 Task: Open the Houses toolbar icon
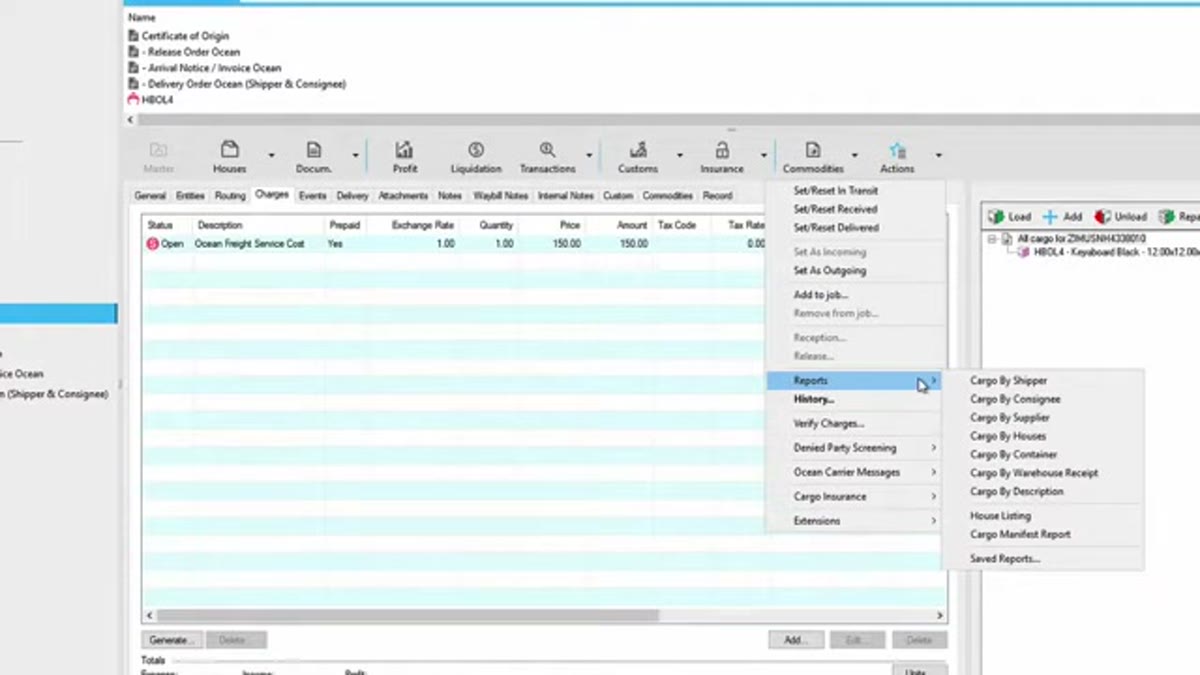point(229,150)
